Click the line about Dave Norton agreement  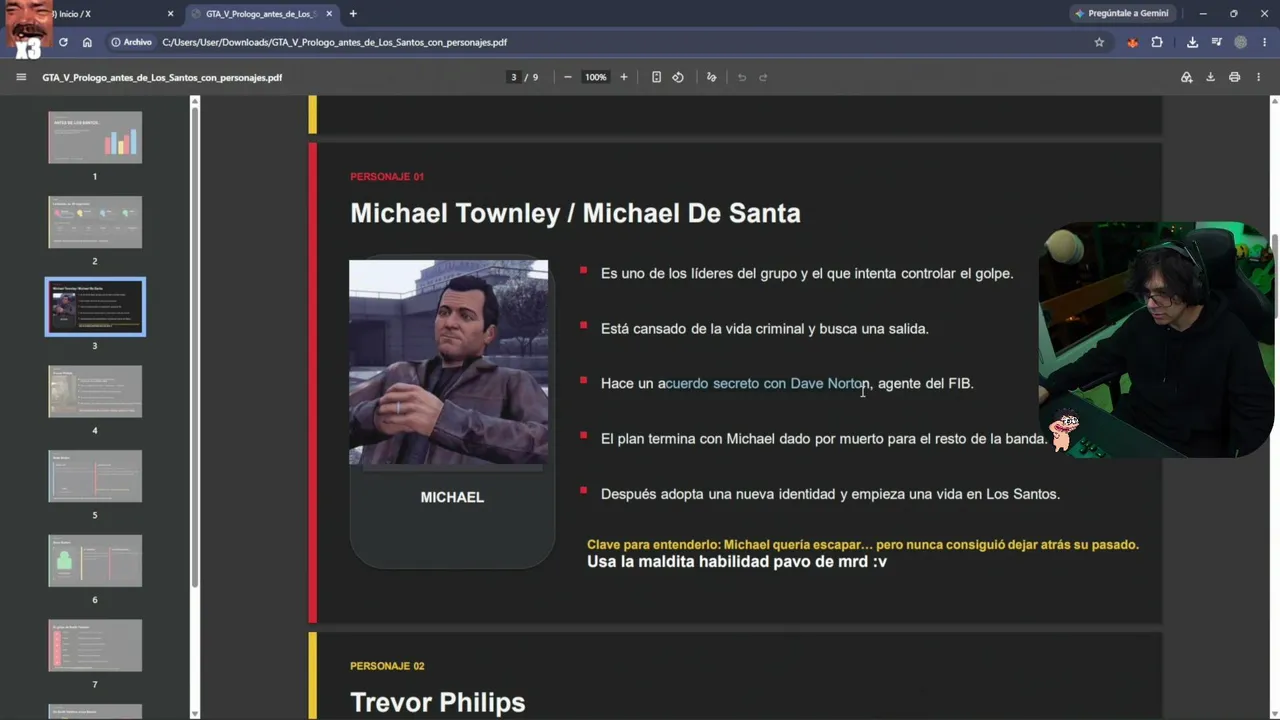(787, 383)
